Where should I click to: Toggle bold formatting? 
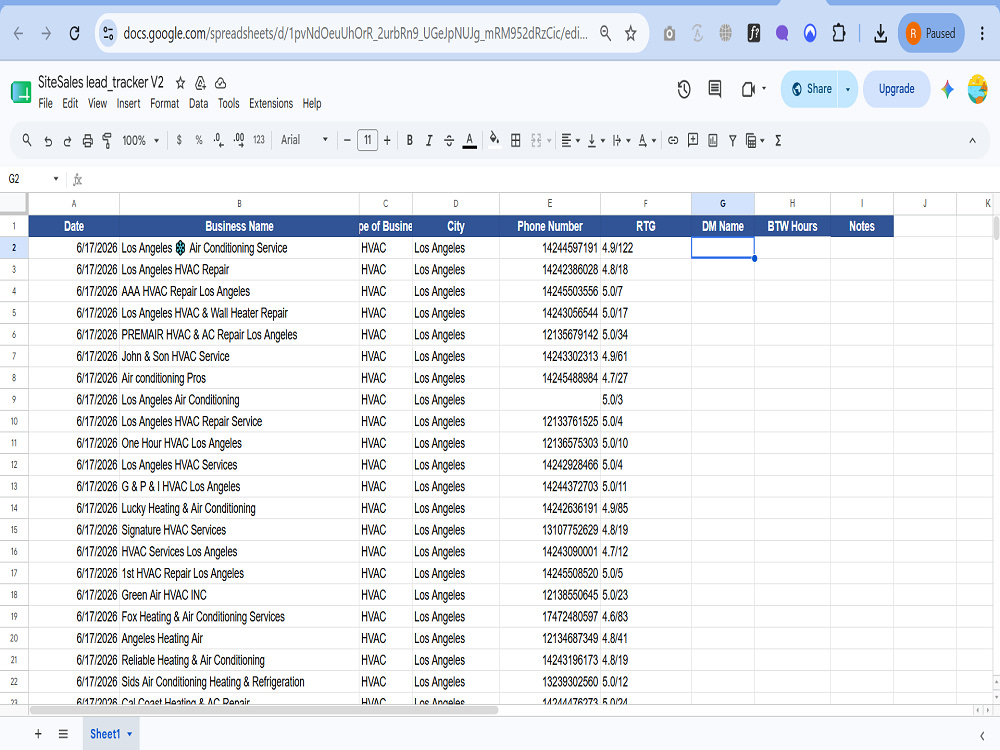(409, 140)
